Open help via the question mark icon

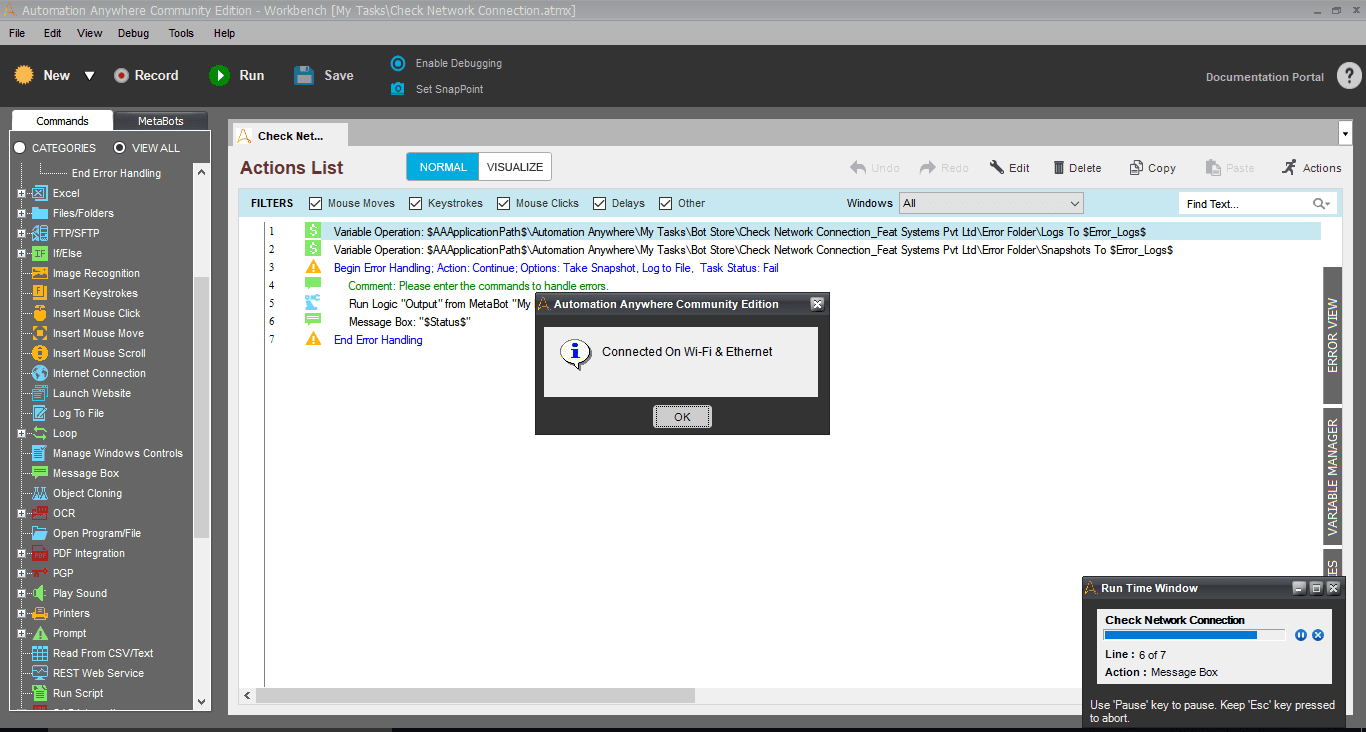(x=1349, y=76)
